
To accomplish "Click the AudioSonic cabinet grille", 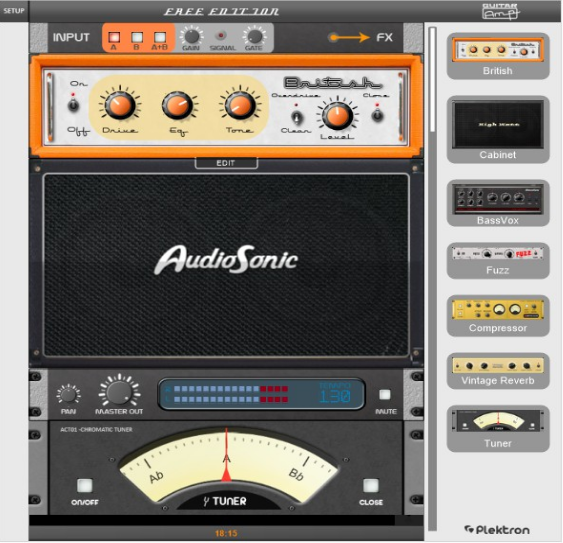I will coord(226,265).
